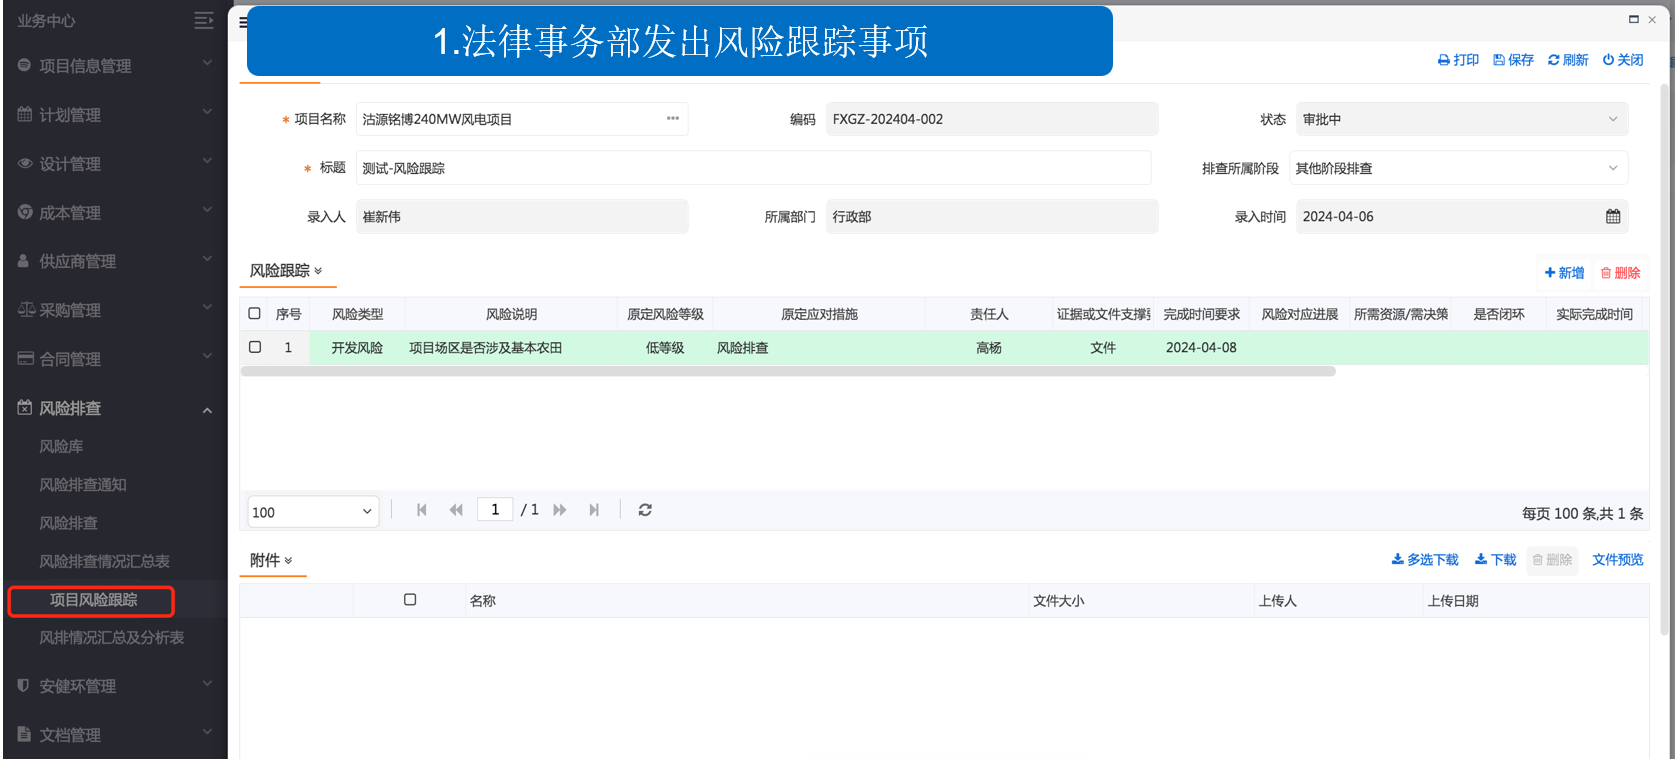
Task: Click the 文档管理 chevron arrow
Action: pos(207,733)
